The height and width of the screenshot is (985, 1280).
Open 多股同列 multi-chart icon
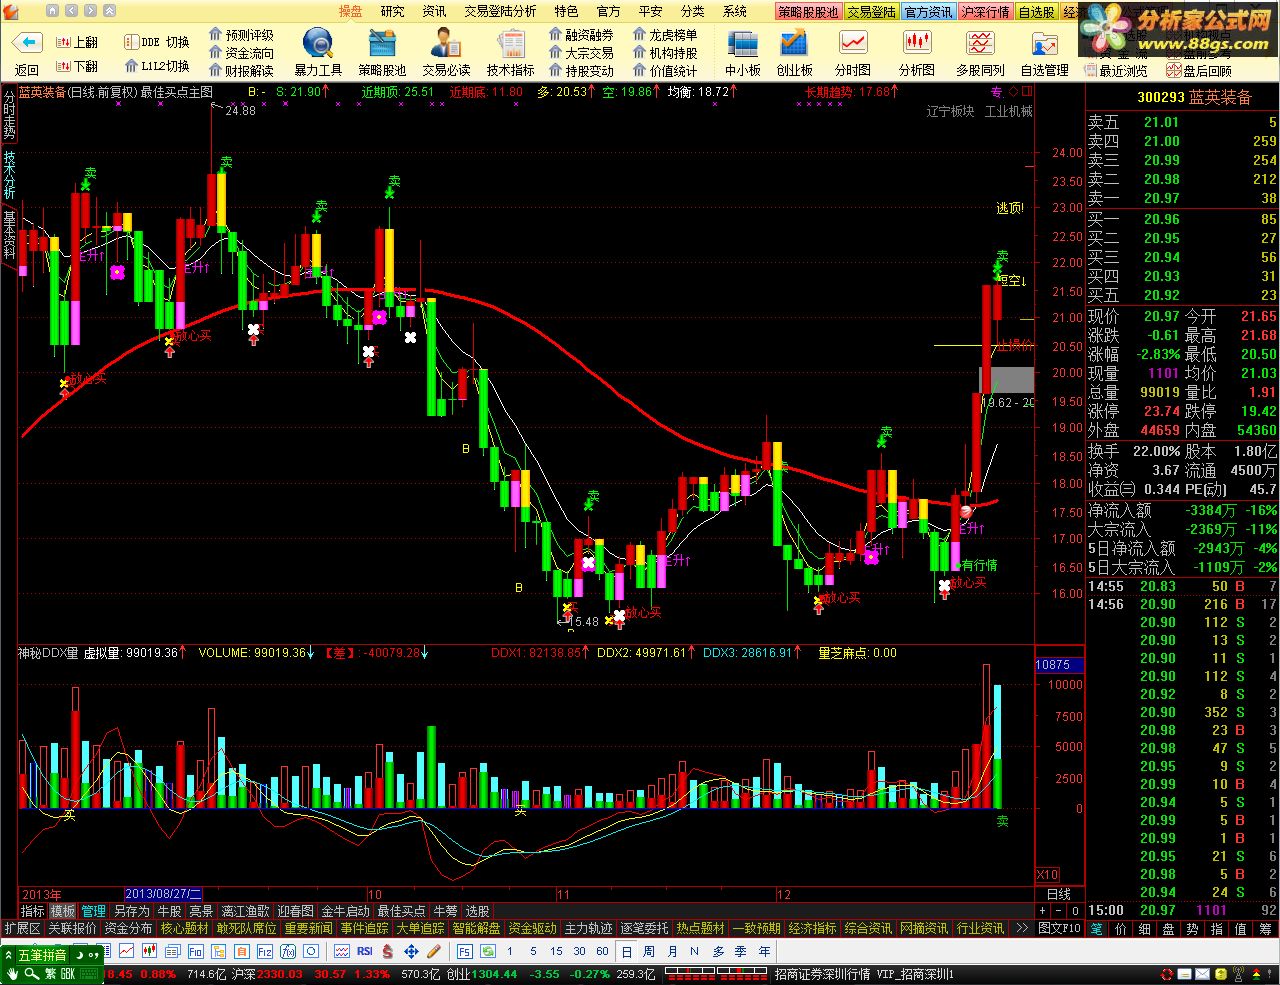[980, 44]
